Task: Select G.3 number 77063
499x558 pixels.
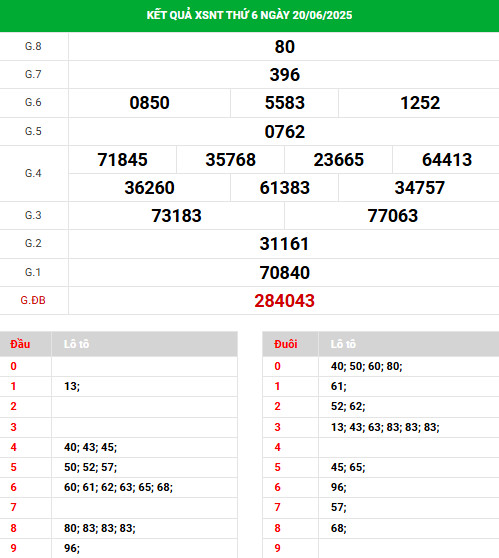Action: click(393, 216)
